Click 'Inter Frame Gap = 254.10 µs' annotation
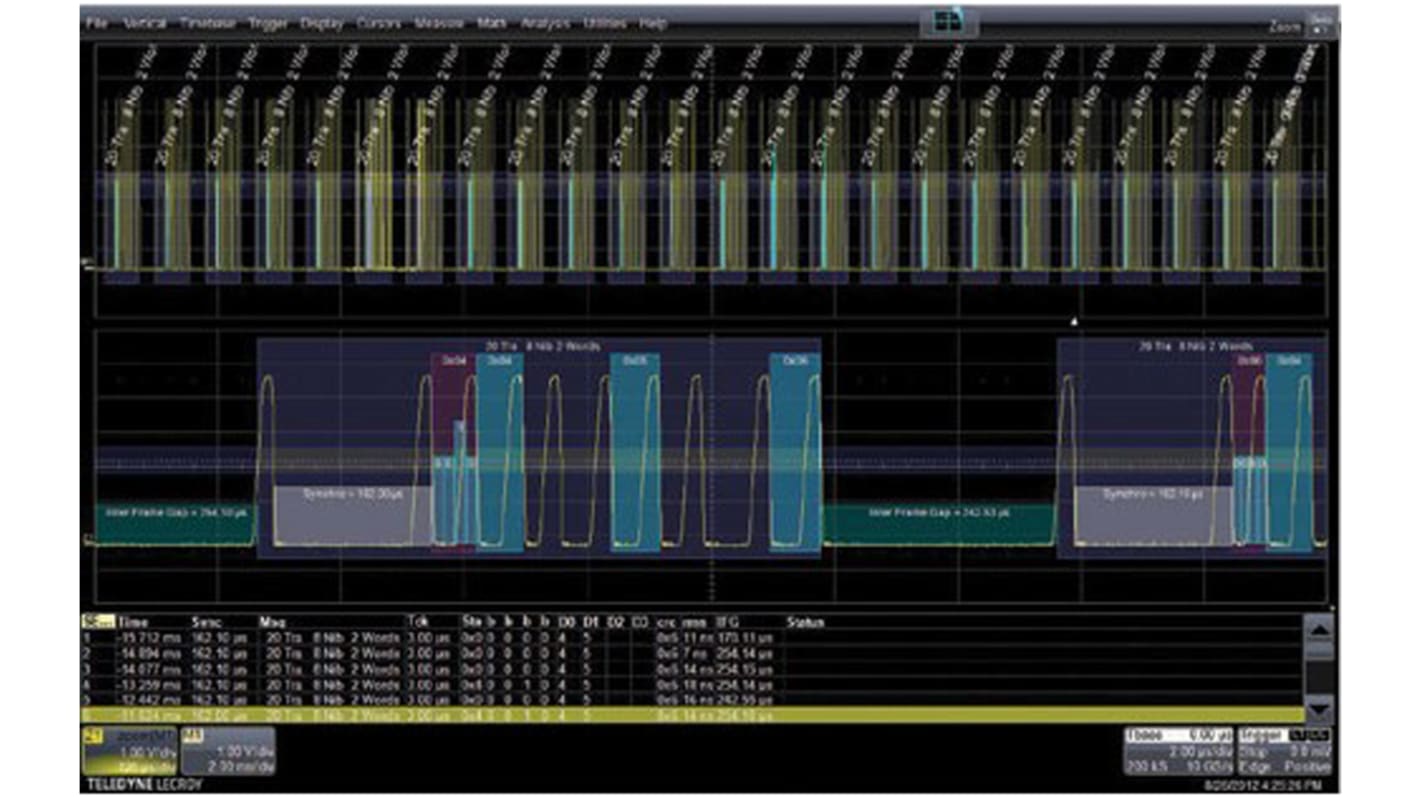 coord(176,512)
